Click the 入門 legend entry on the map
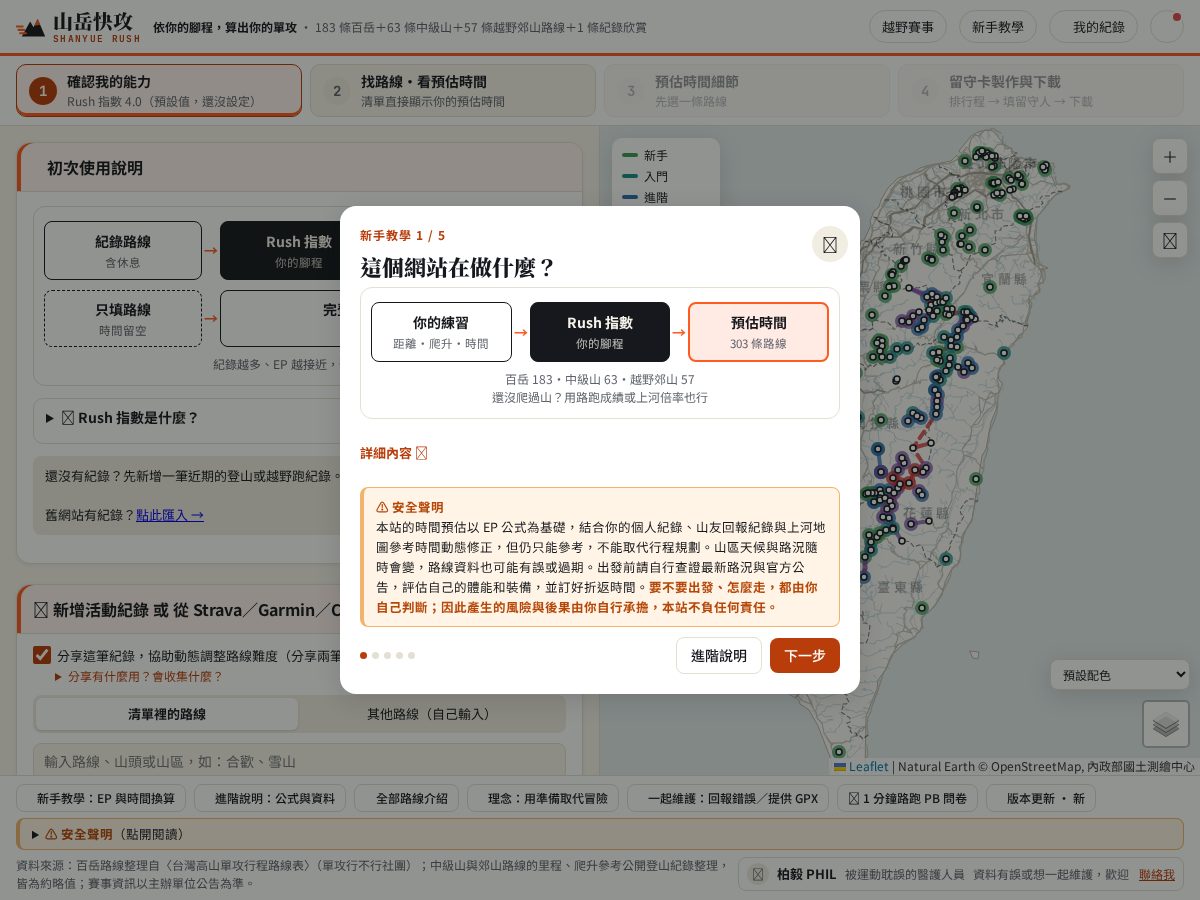 [645, 176]
